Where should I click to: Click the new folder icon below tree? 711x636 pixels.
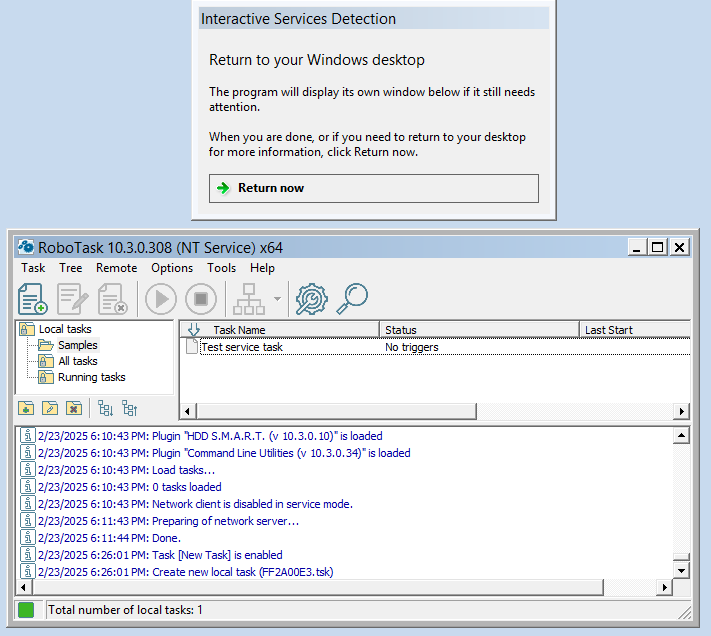26,408
